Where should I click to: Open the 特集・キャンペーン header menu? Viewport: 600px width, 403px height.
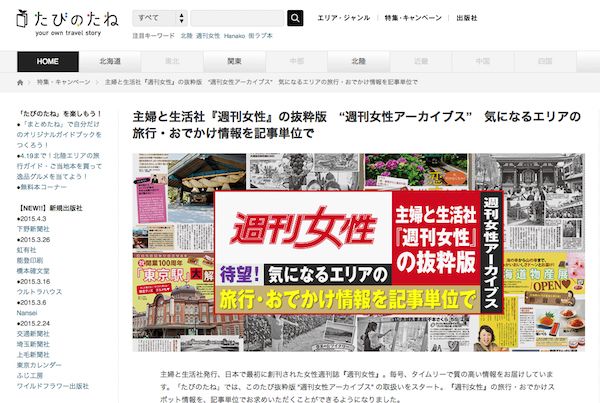tap(413, 18)
